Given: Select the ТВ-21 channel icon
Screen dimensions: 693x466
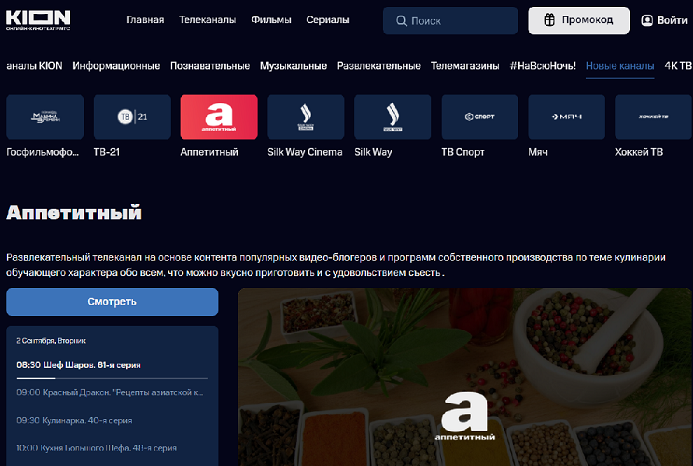Looking at the screenshot, I should click(132, 117).
